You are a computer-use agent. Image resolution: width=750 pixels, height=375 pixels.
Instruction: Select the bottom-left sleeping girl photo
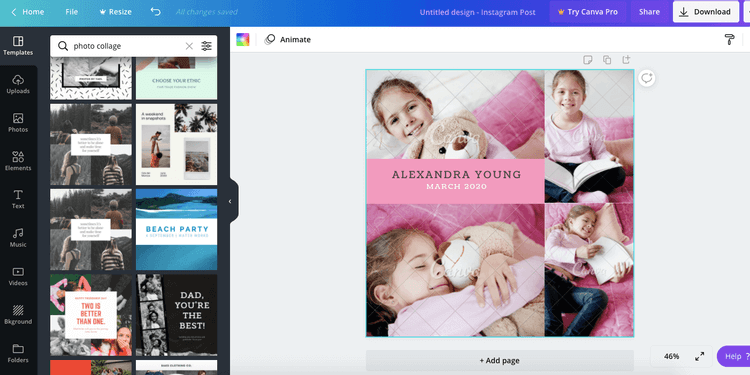pyautogui.click(x=455, y=270)
